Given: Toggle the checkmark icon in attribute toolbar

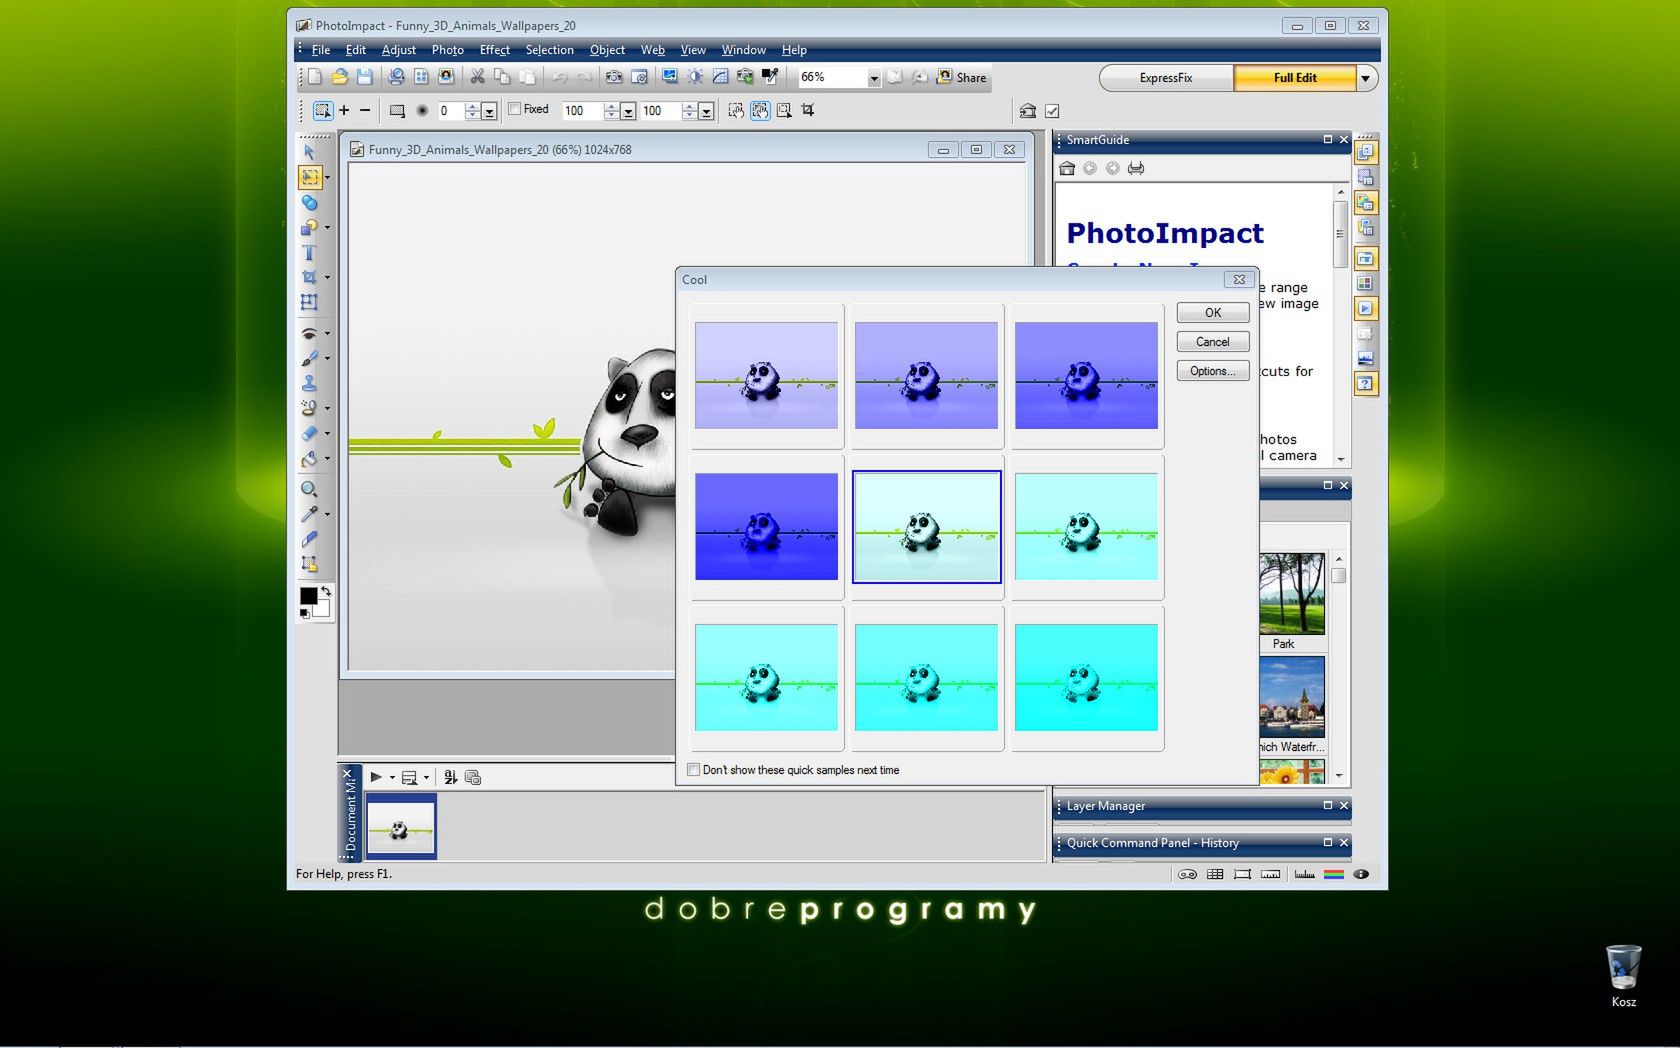Looking at the screenshot, I should tap(1052, 111).
